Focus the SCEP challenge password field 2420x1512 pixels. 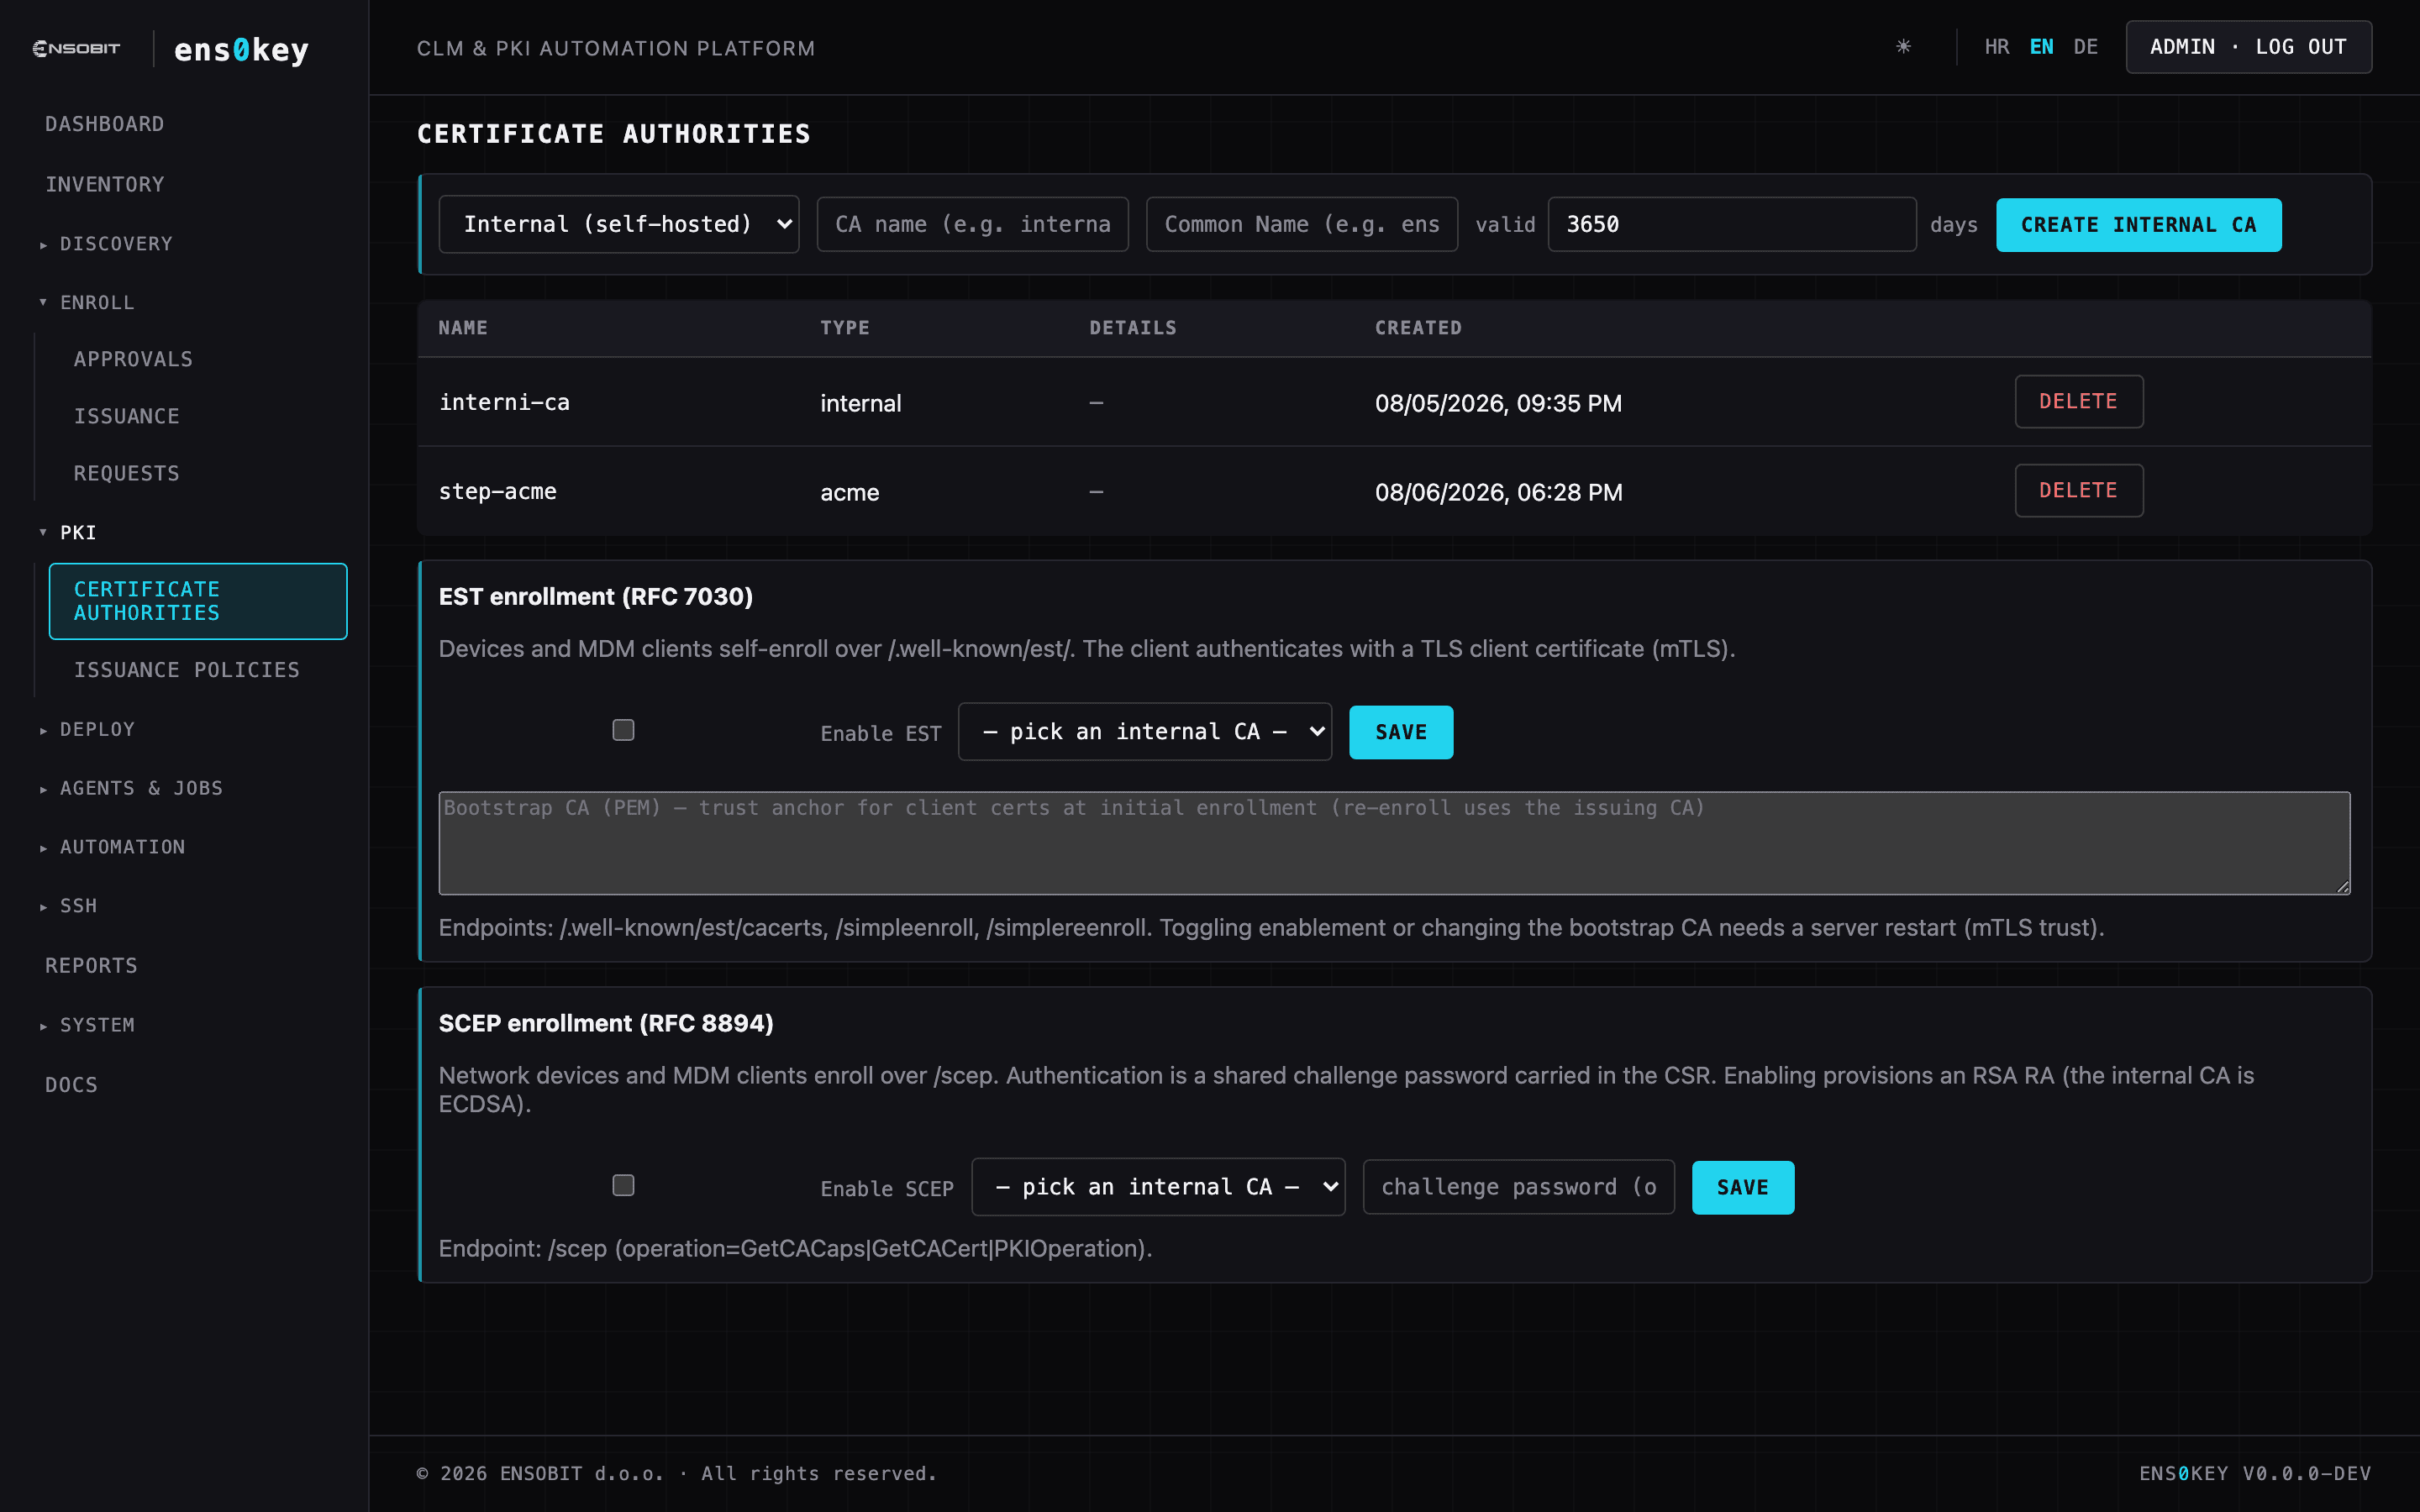1518,1187
